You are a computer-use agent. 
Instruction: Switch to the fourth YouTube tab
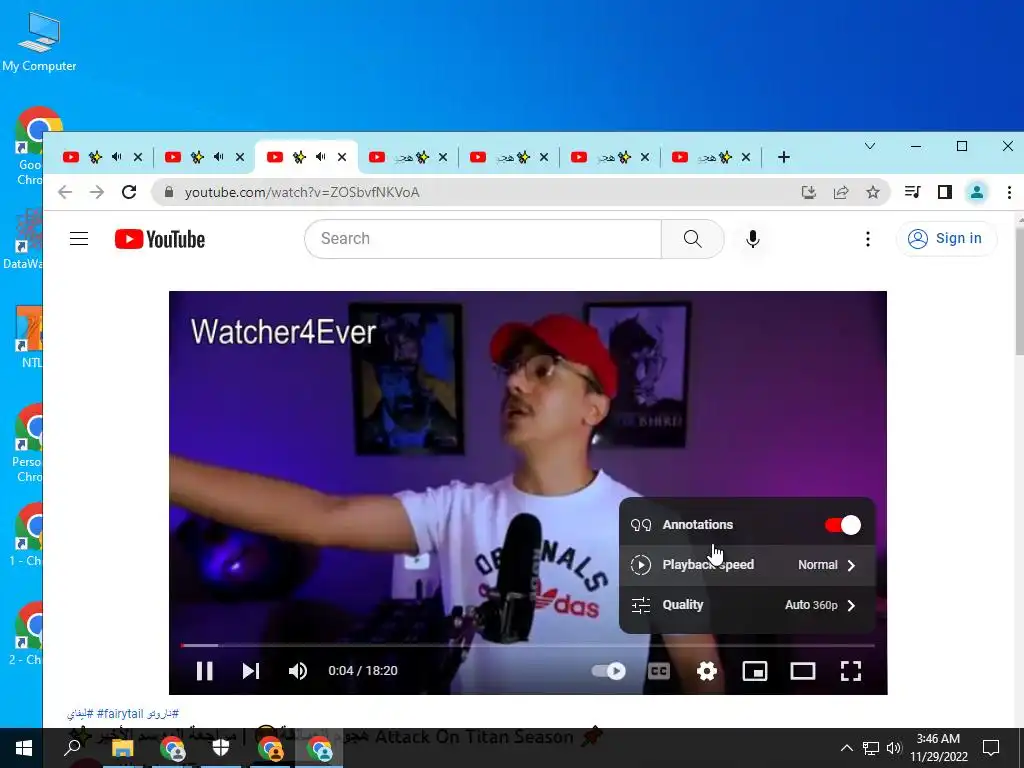(x=408, y=157)
